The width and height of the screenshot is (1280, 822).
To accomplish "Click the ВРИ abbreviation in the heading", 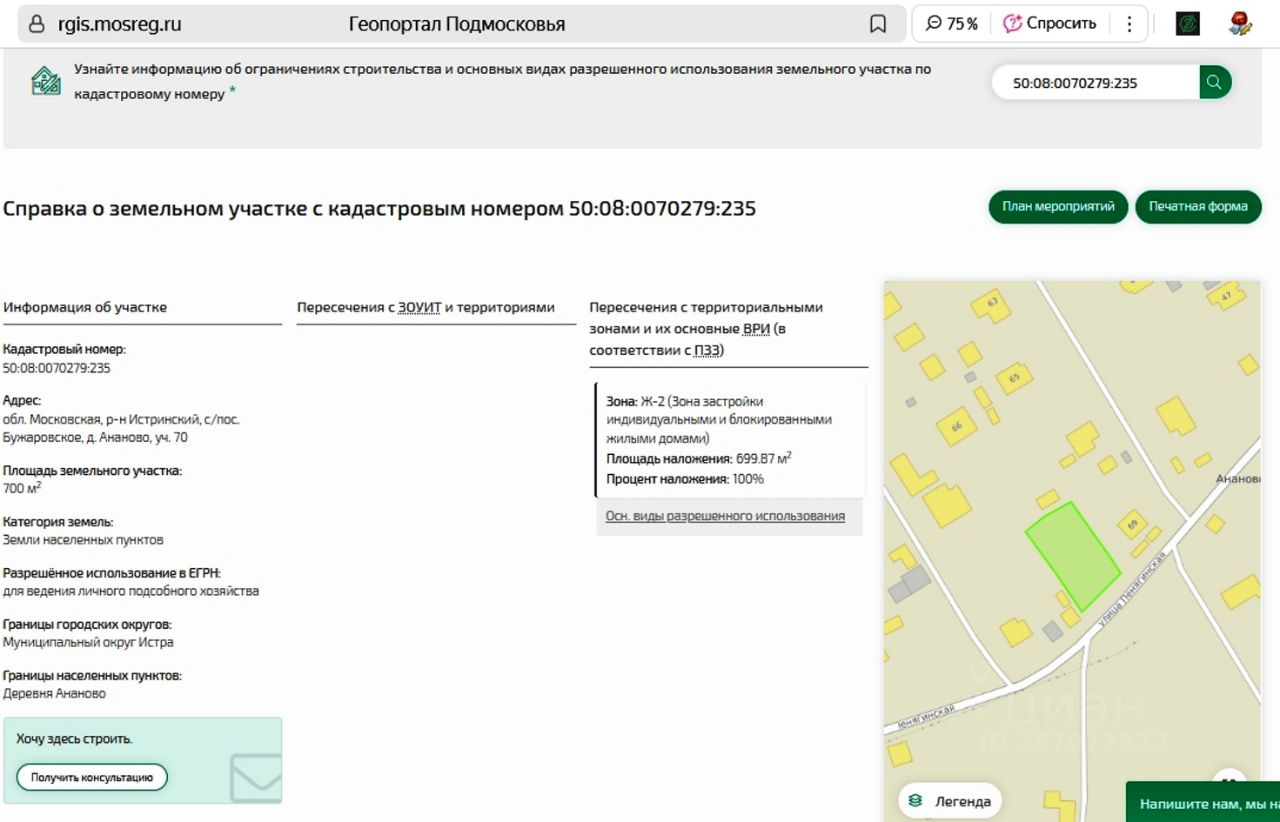I will coord(756,329).
